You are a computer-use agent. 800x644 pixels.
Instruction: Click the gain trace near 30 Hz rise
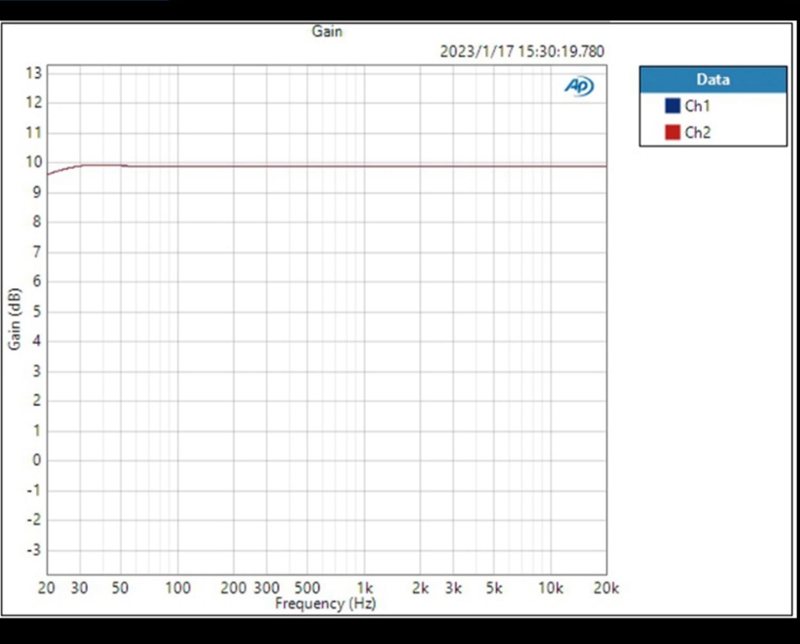pyautogui.click(x=80, y=166)
